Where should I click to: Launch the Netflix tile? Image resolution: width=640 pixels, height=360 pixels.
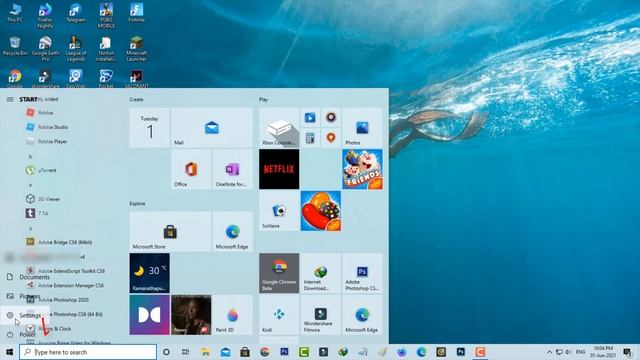point(279,169)
